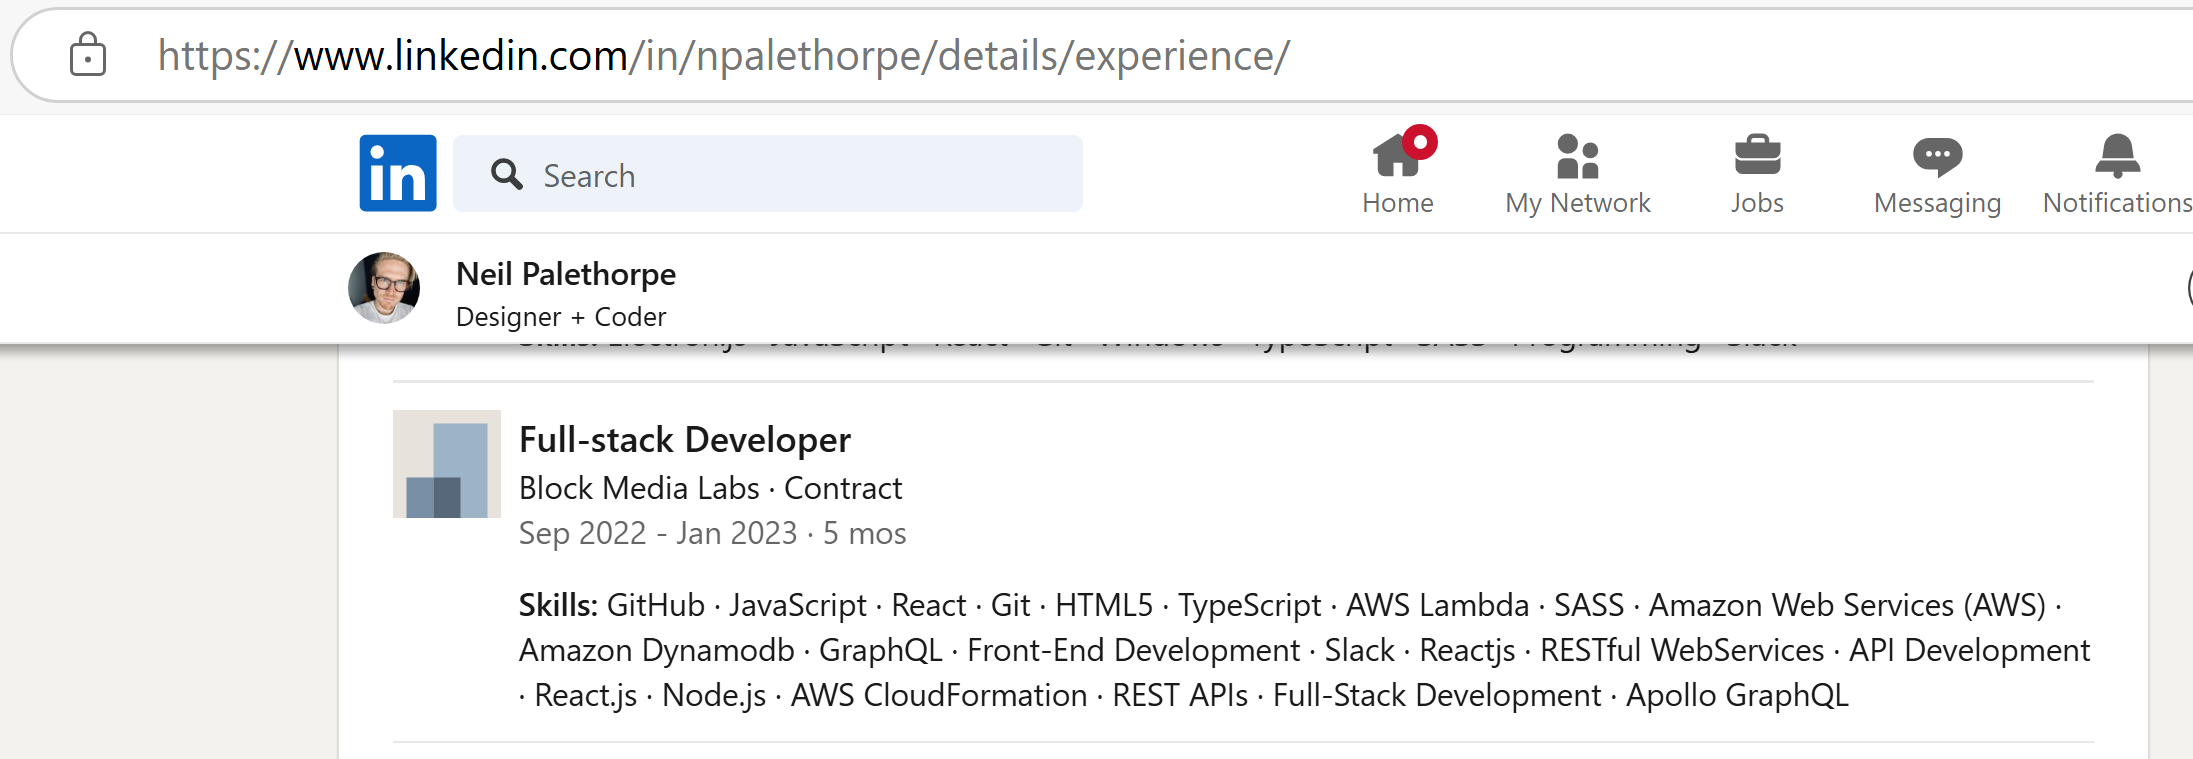Open the Neil Palethorpe name link
Viewport: 2193px width, 759px height.
point(566,274)
